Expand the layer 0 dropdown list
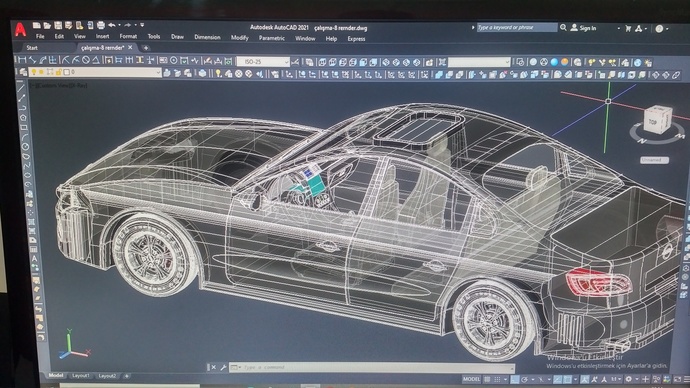Screen dimensions: 690x388 click(158, 72)
